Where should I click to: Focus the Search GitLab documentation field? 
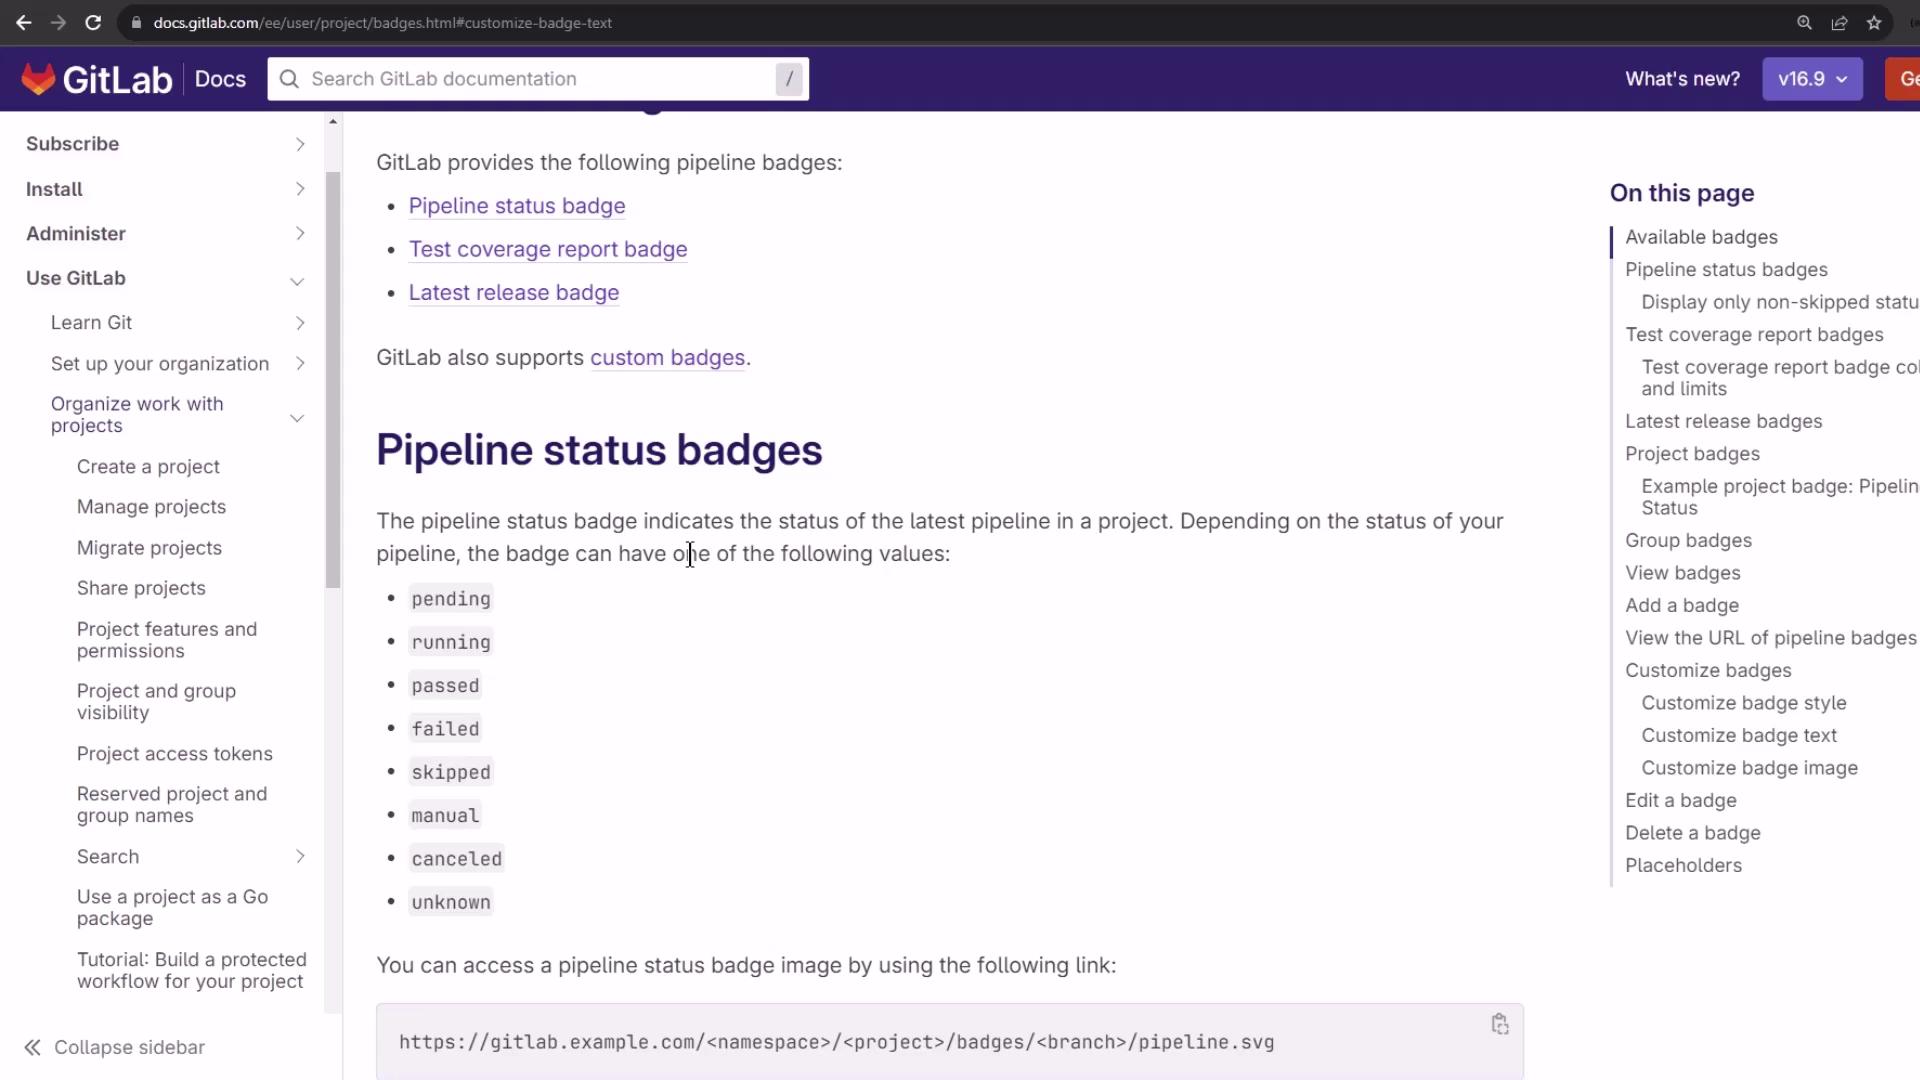click(x=540, y=79)
